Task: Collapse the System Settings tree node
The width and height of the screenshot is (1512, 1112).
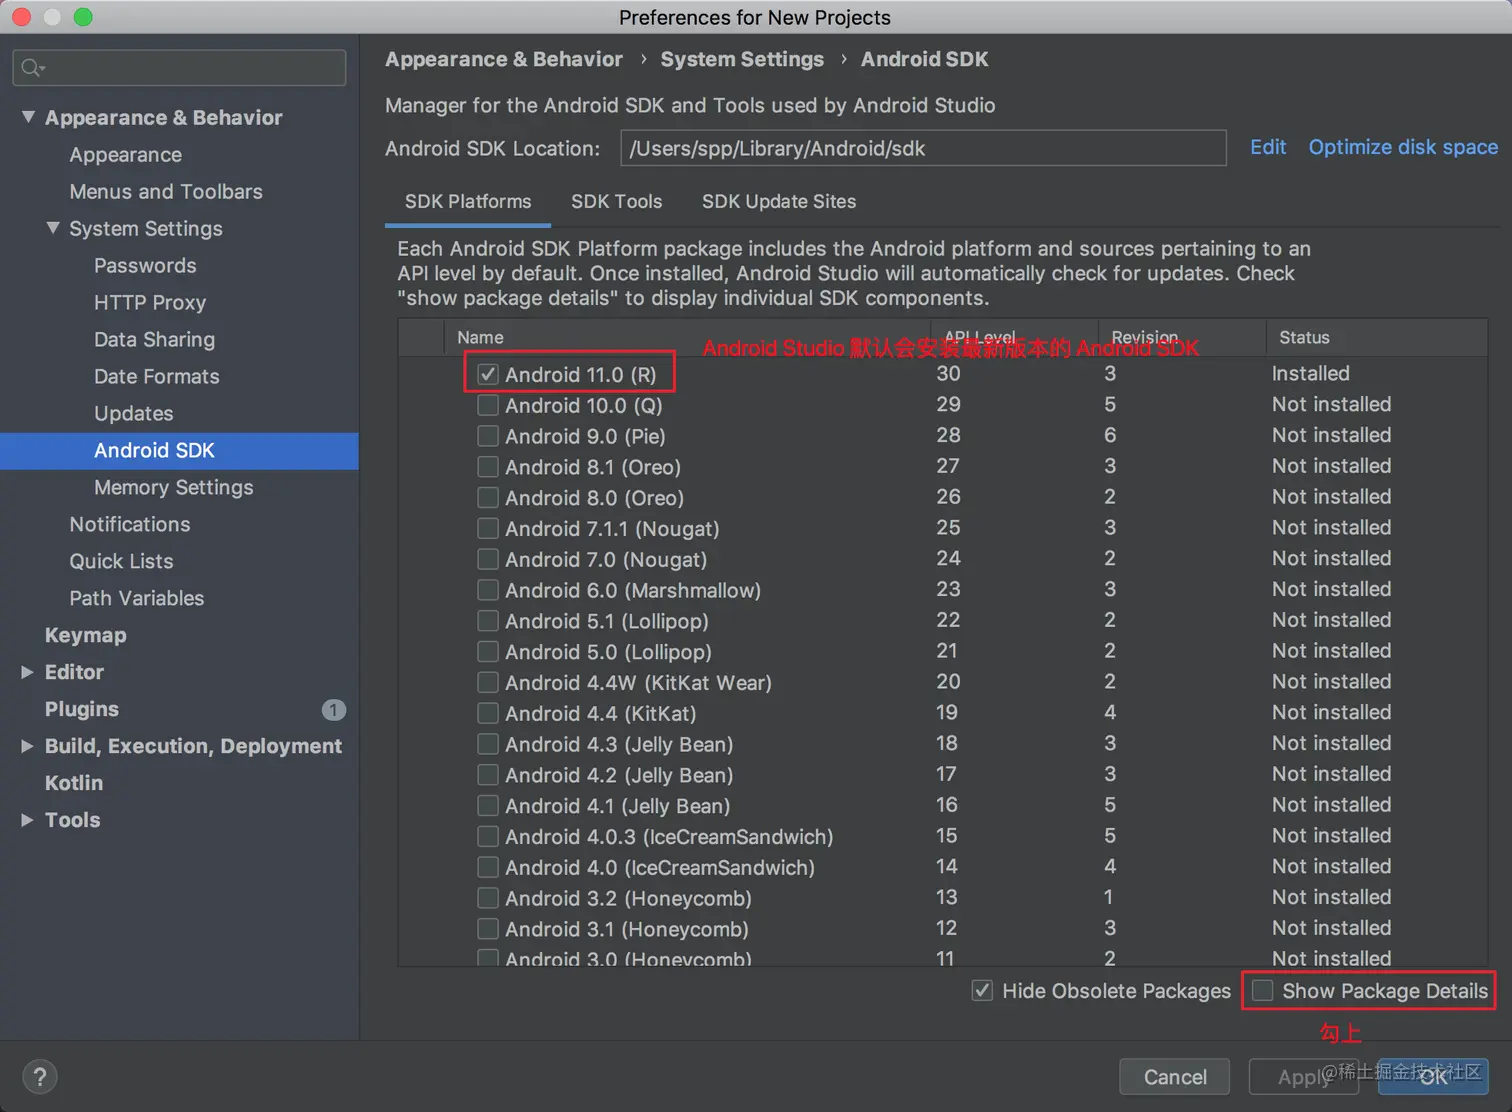Action: 53,228
